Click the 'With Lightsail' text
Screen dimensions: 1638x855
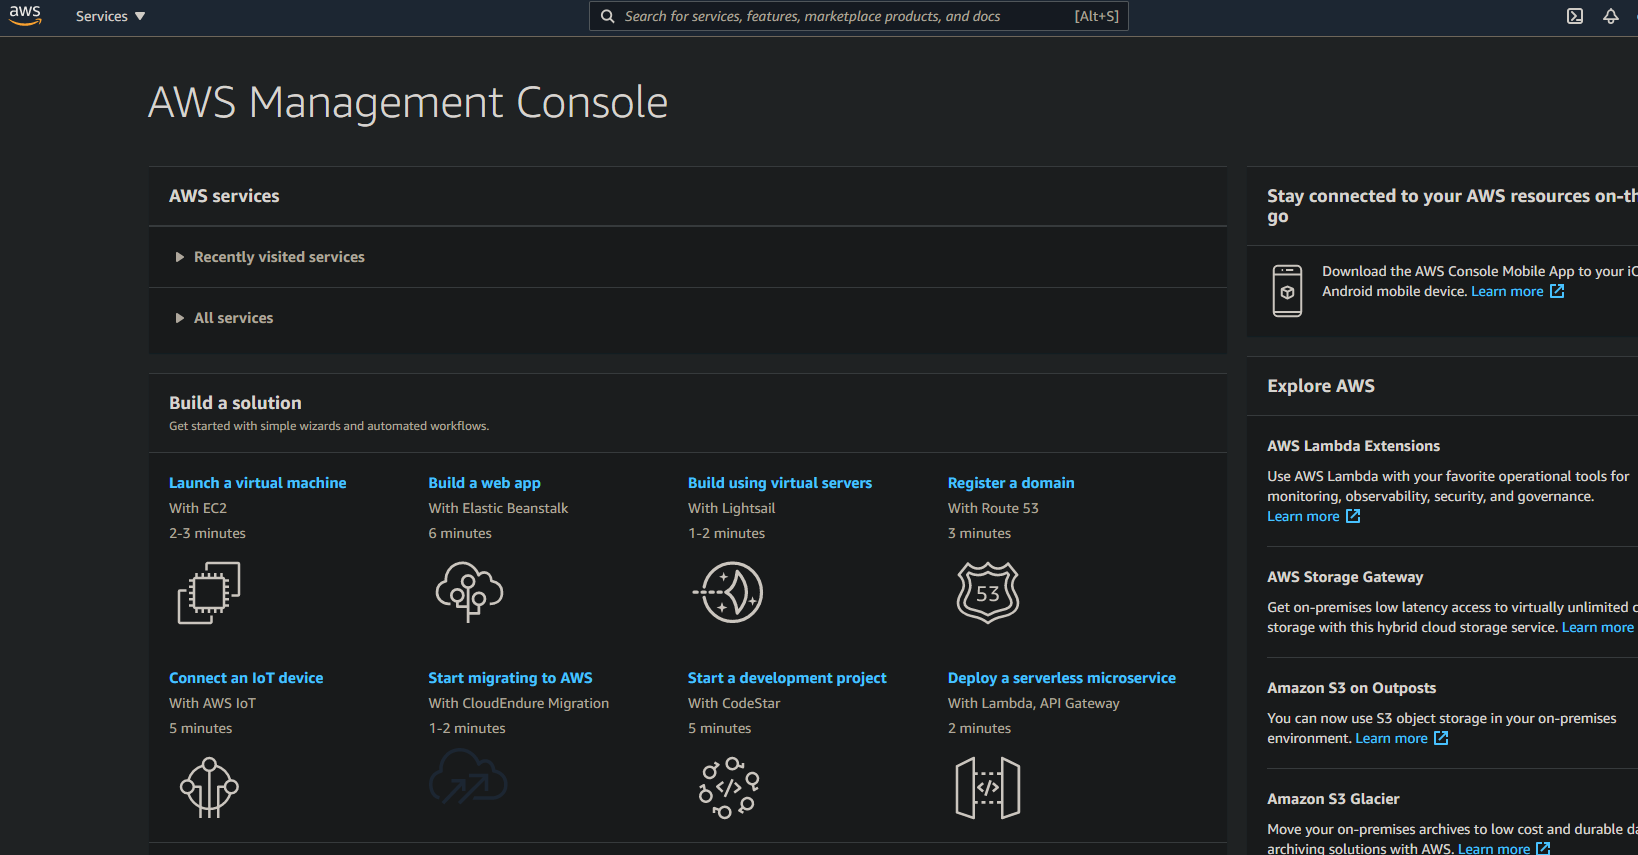point(732,508)
